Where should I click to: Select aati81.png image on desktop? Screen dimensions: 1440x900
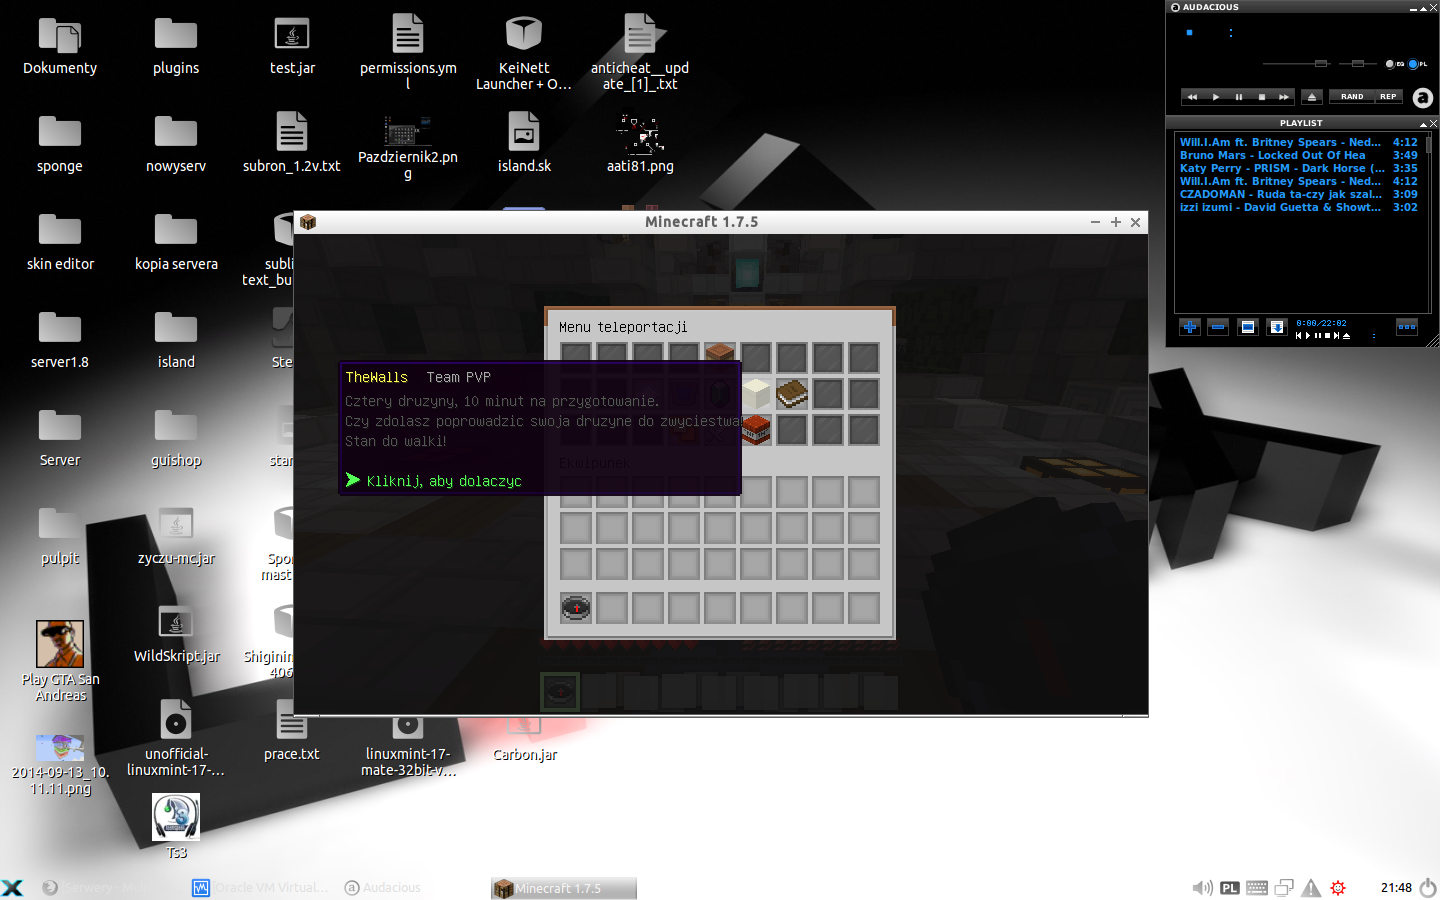[x=640, y=144]
